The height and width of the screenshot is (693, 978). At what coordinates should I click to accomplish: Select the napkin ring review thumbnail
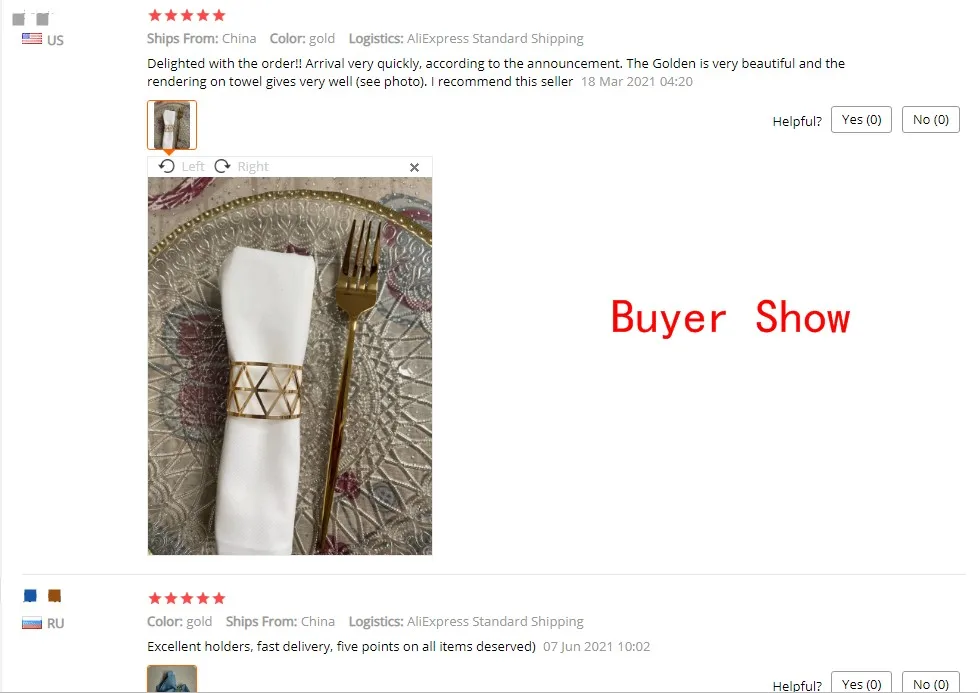(172, 125)
